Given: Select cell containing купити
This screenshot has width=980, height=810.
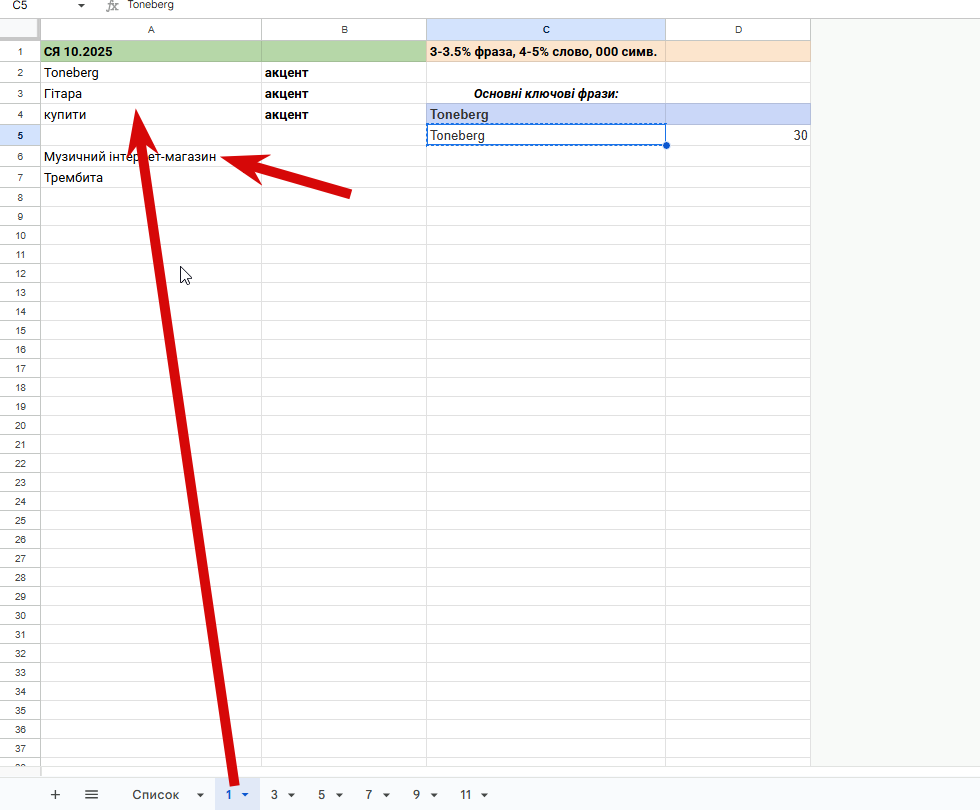Looking at the screenshot, I should point(151,114).
